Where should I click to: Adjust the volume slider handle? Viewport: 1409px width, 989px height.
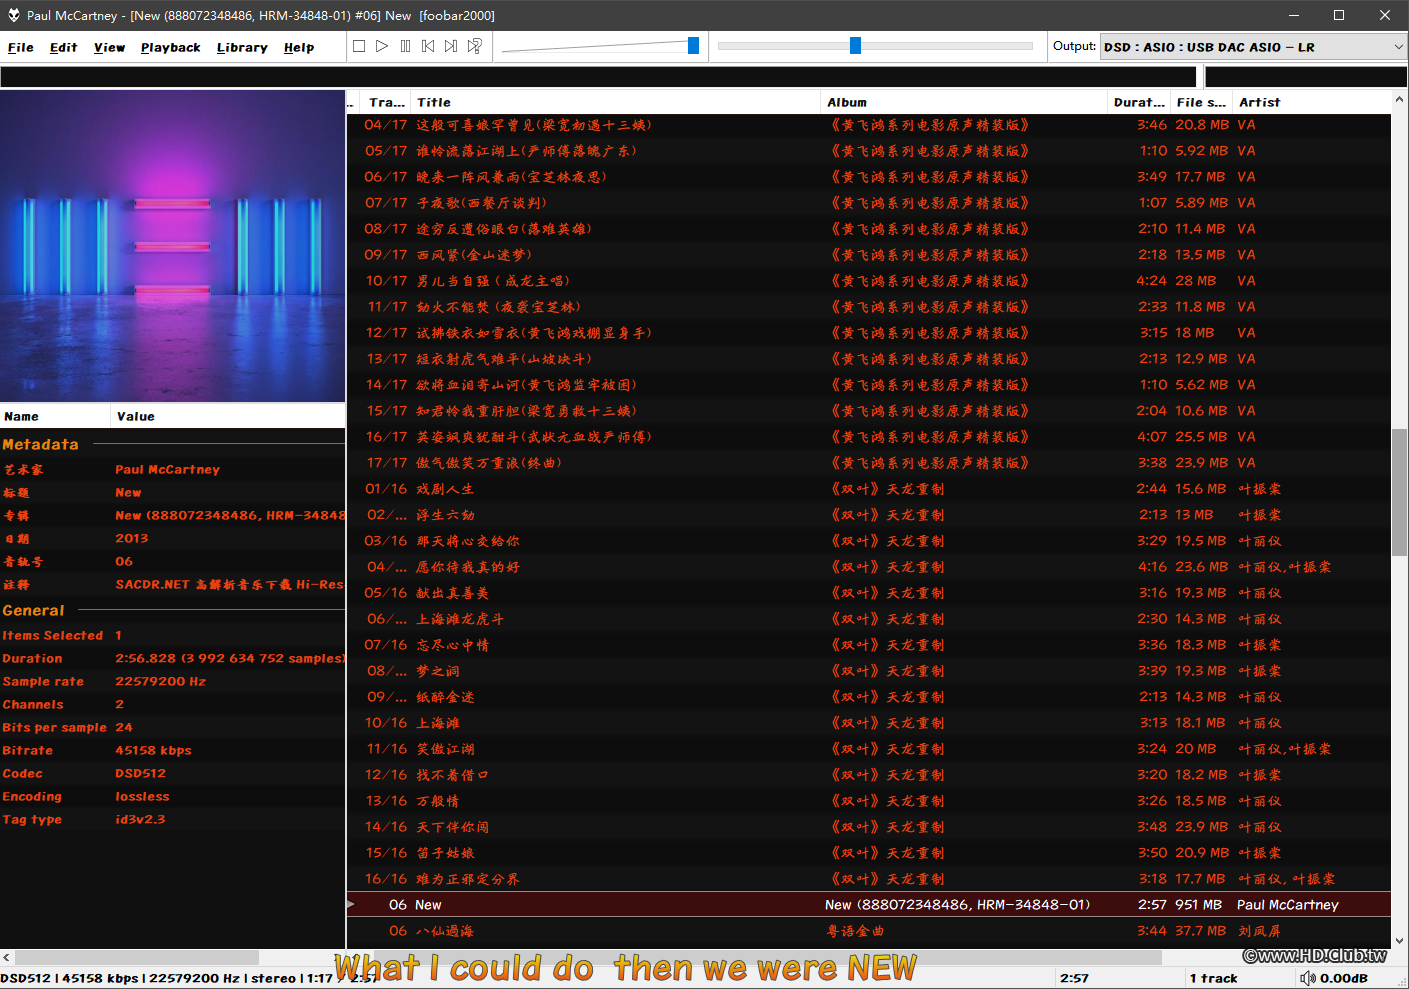coord(693,46)
